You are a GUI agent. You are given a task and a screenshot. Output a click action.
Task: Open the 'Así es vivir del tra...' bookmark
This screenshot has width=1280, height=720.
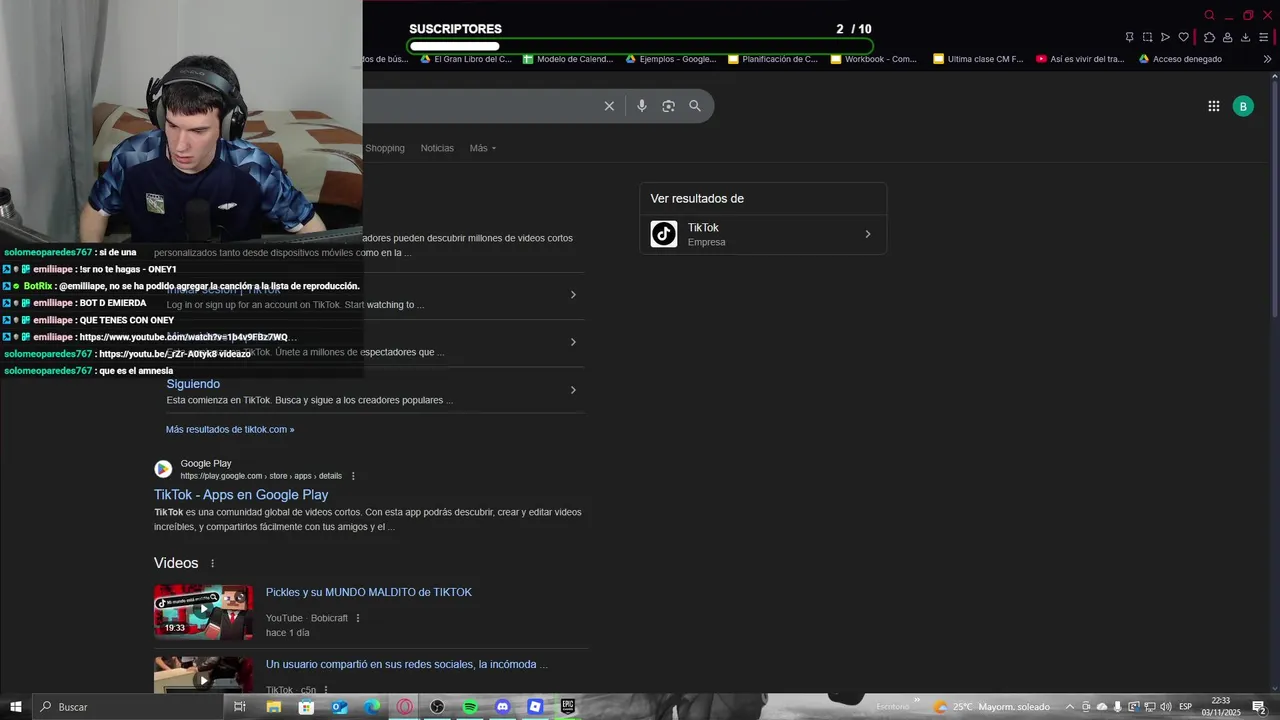pos(1080,59)
